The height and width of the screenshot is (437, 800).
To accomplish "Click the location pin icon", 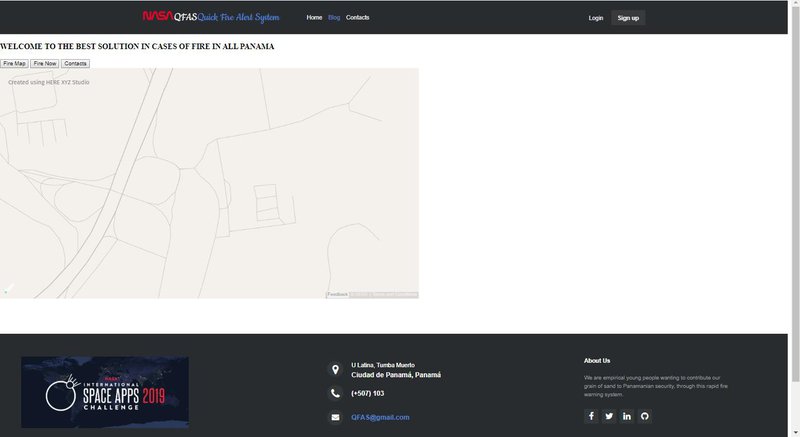I will click(335, 370).
